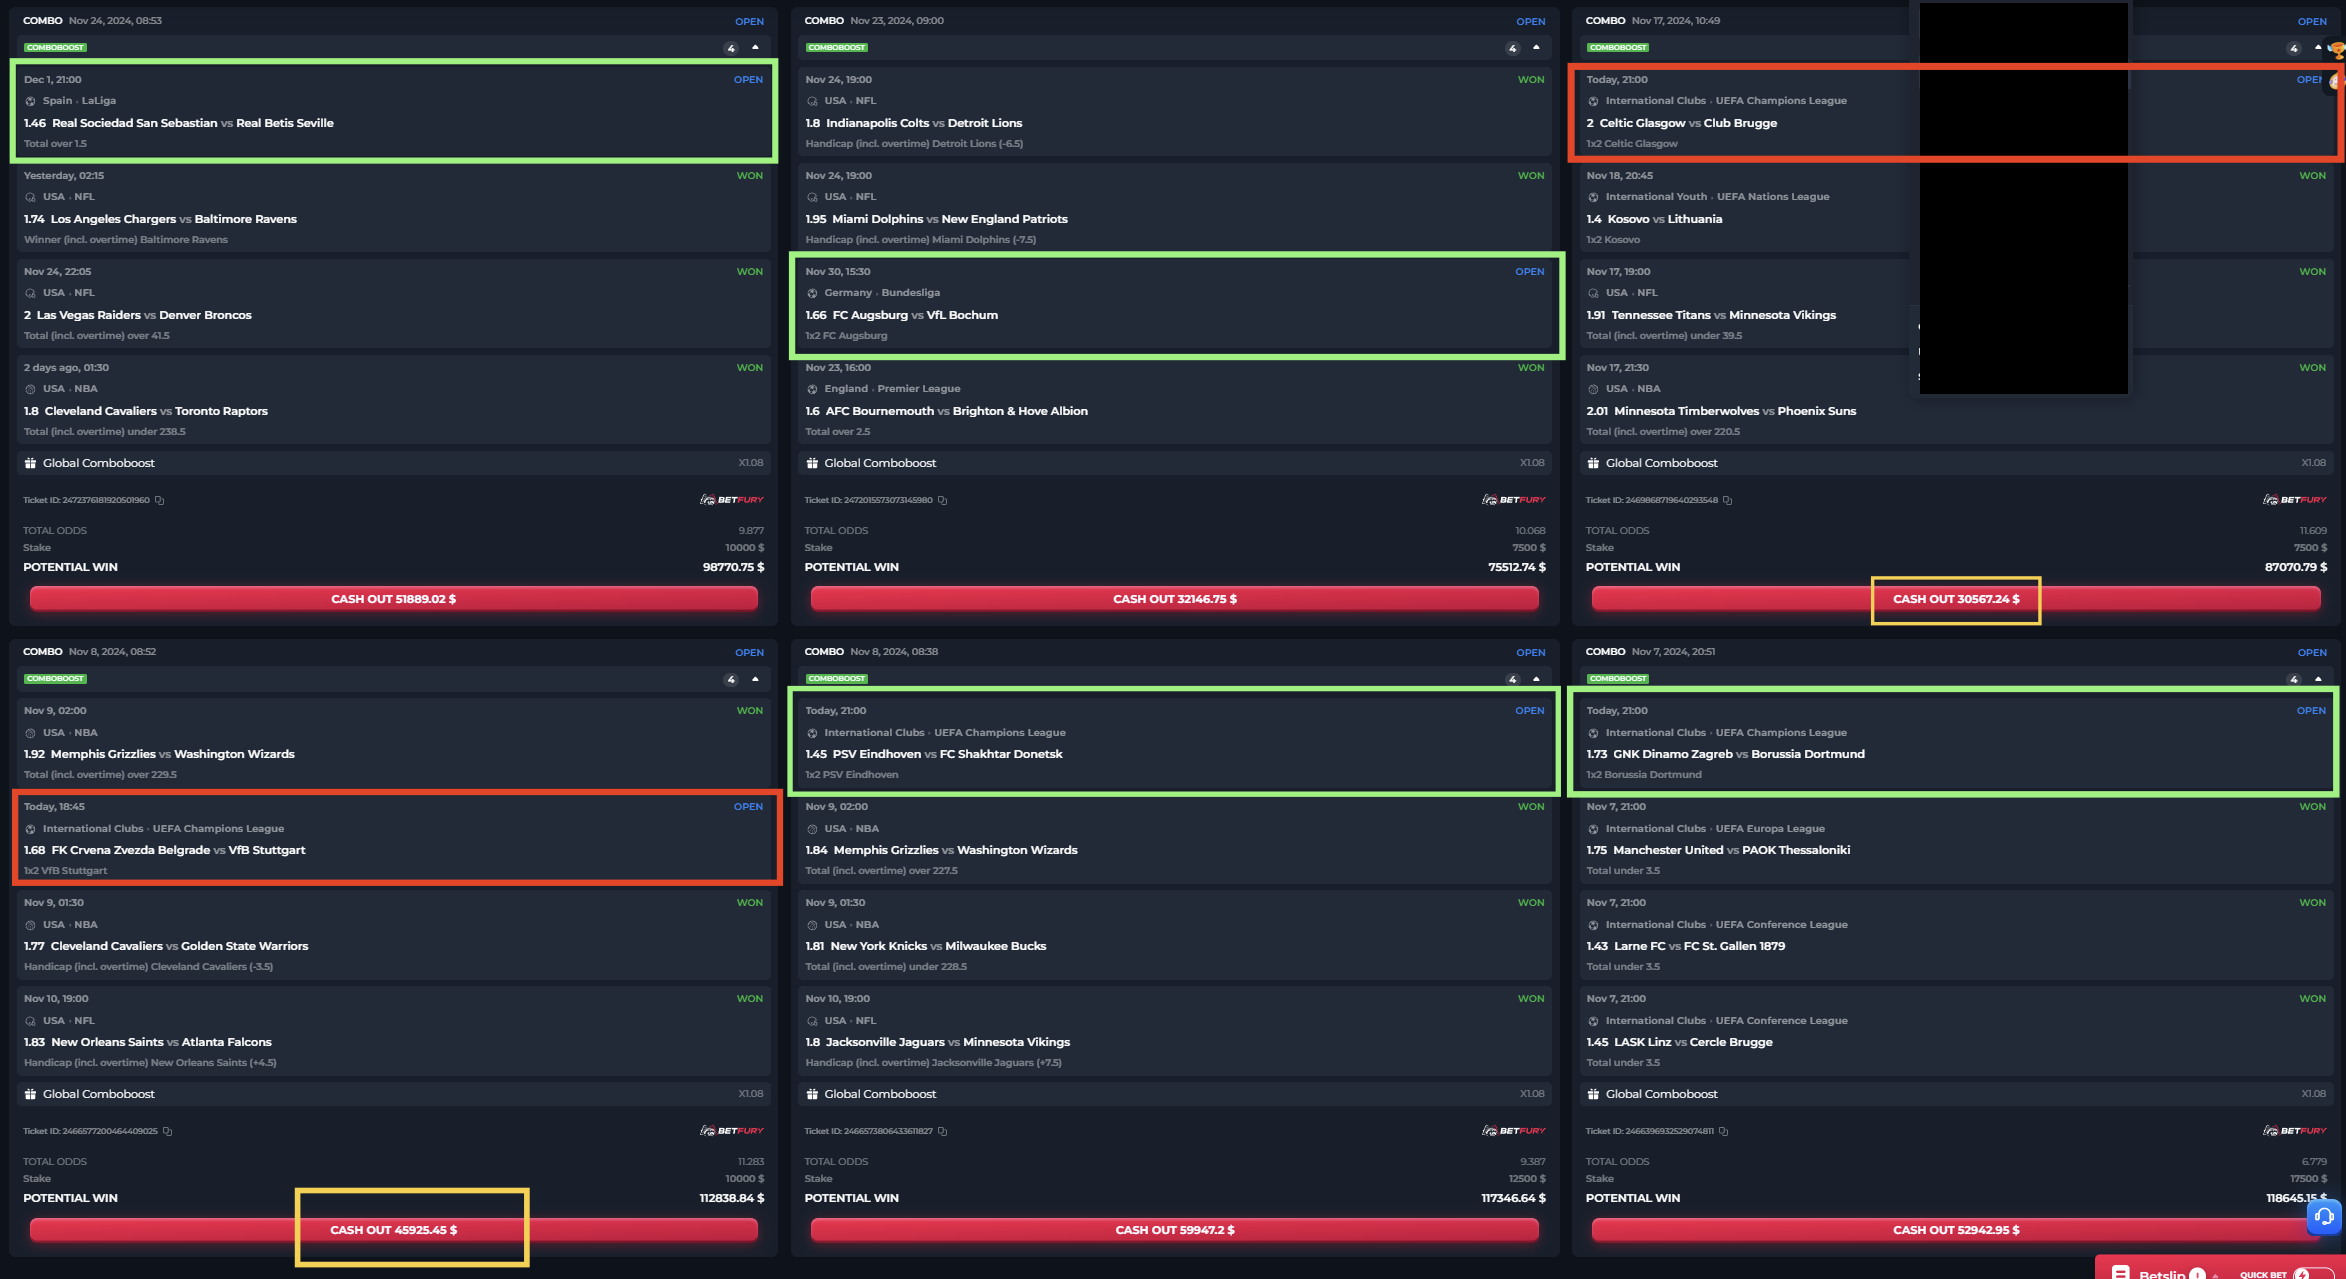Click COMBOBOOST badge on Nov 24 08:53 combo

click(x=55, y=48)
